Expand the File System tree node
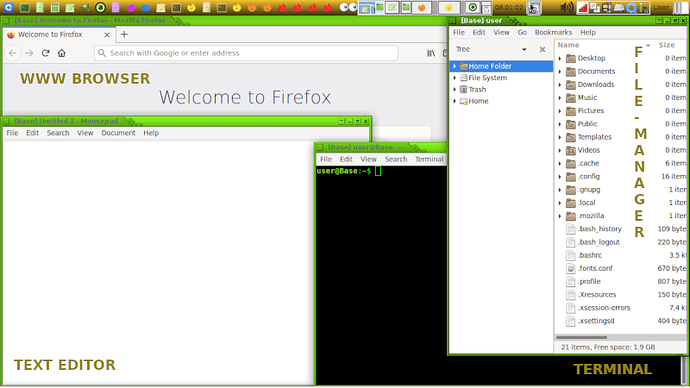The height and width of the screenshot is (388, 690). click(x=455, y=78)
